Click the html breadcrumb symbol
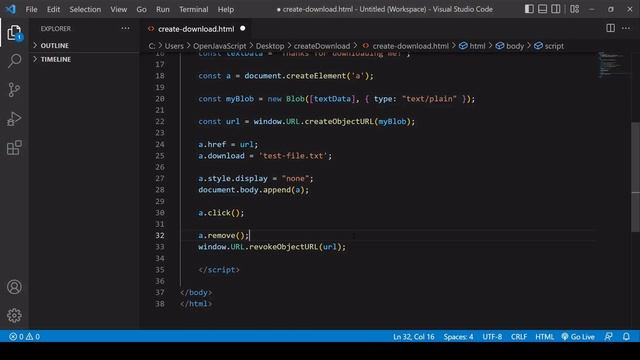 (x=473, y=46)
